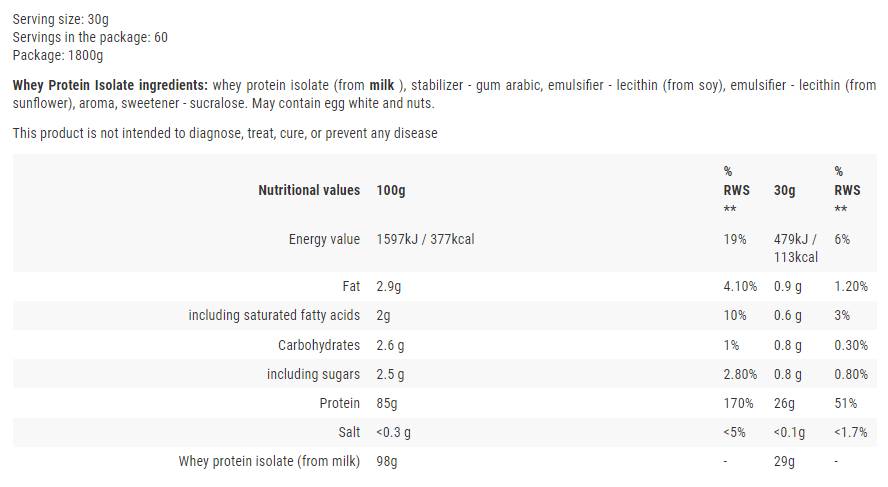Click the 'Servings in the package: 60' line
This screenshot has height=487, width=888.
click(90, 38)
